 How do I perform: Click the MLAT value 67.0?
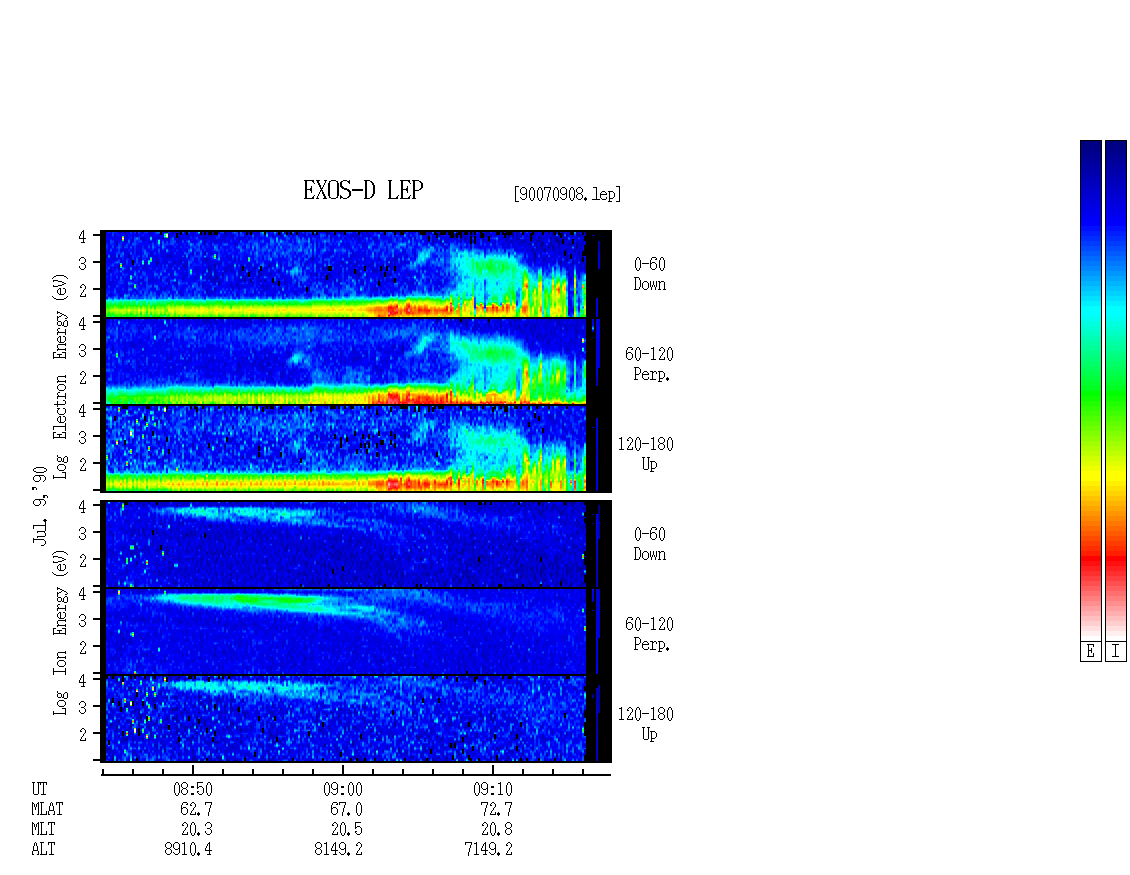347,809
